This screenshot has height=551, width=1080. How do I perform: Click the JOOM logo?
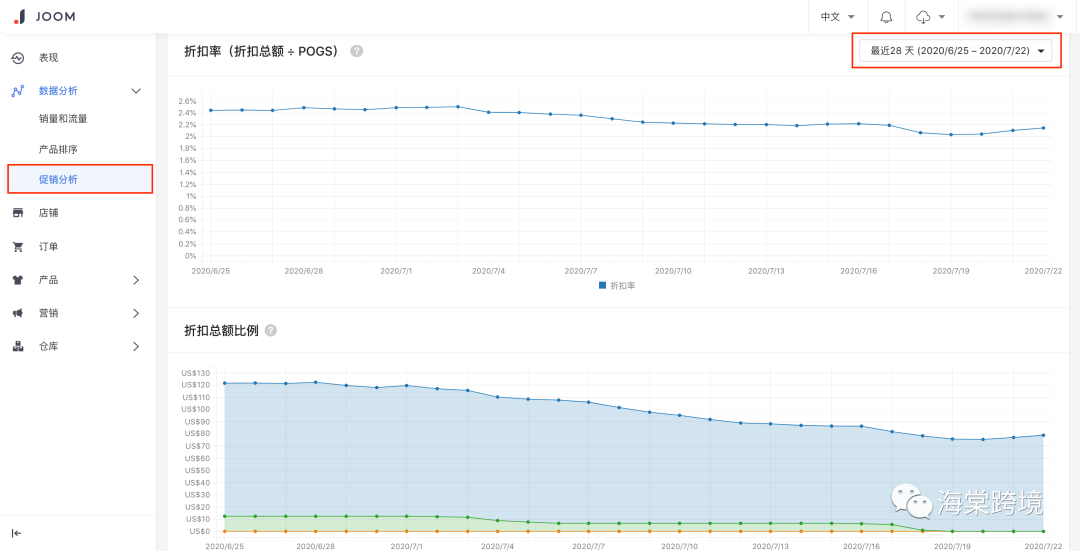pyautogui.click(x=44, y=16)
